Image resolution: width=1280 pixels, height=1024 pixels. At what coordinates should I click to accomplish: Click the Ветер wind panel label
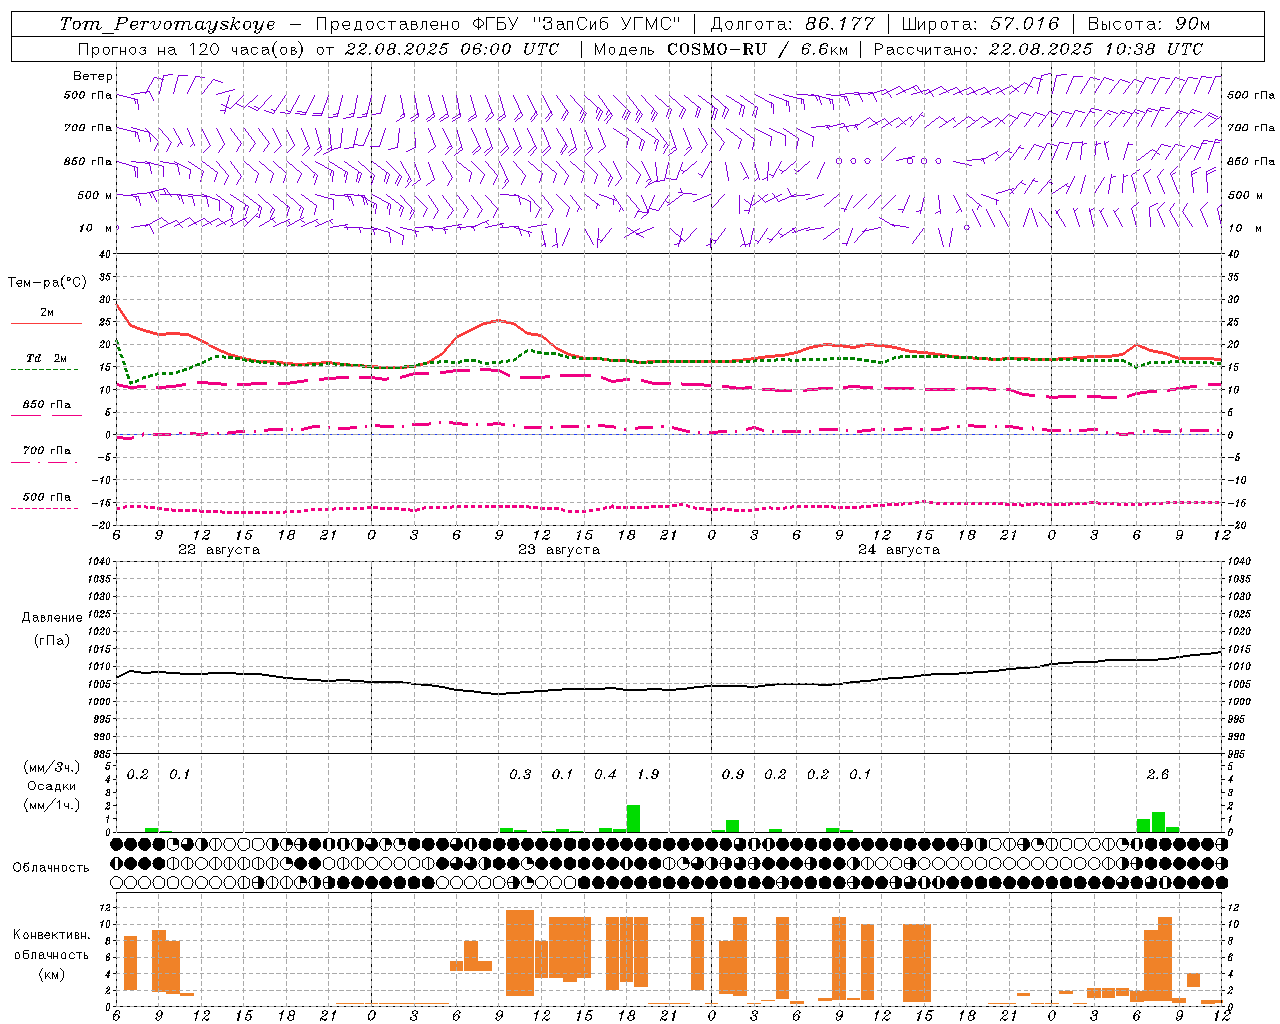[x=93, y=76]
